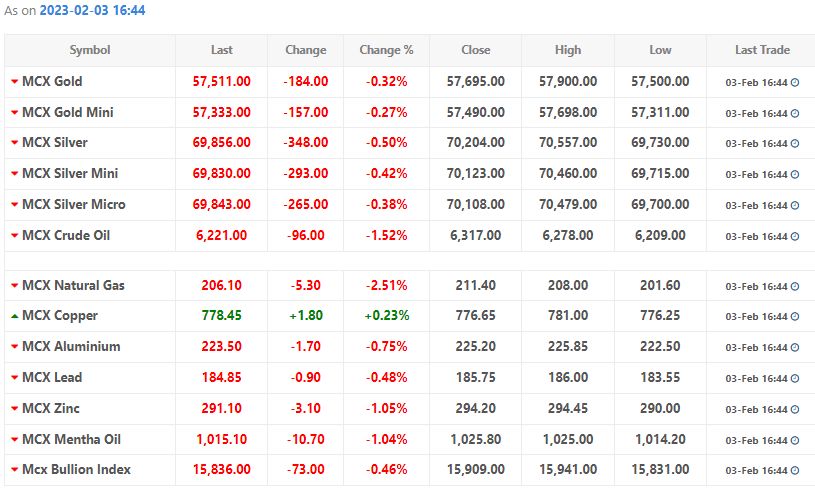815x490 pixels.
Task: Click the clock icon in MCX Zinc row
Action: tap(795, 410)
